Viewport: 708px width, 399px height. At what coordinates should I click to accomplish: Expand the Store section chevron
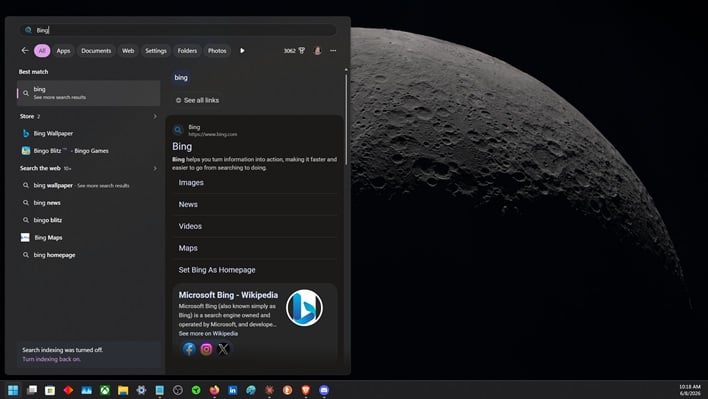point(155,116)
